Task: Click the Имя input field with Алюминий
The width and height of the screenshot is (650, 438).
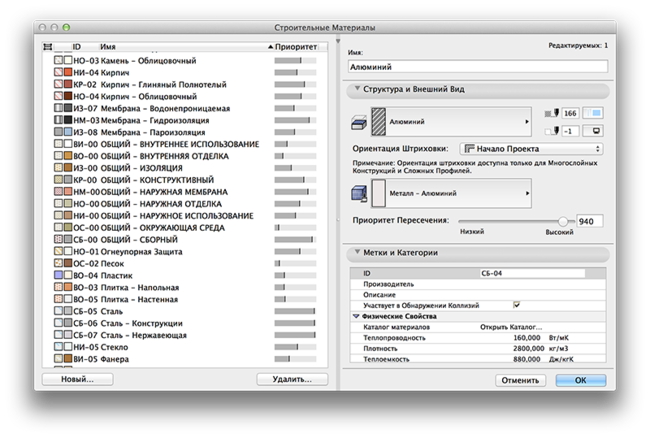Action: [x=478, y=67]
